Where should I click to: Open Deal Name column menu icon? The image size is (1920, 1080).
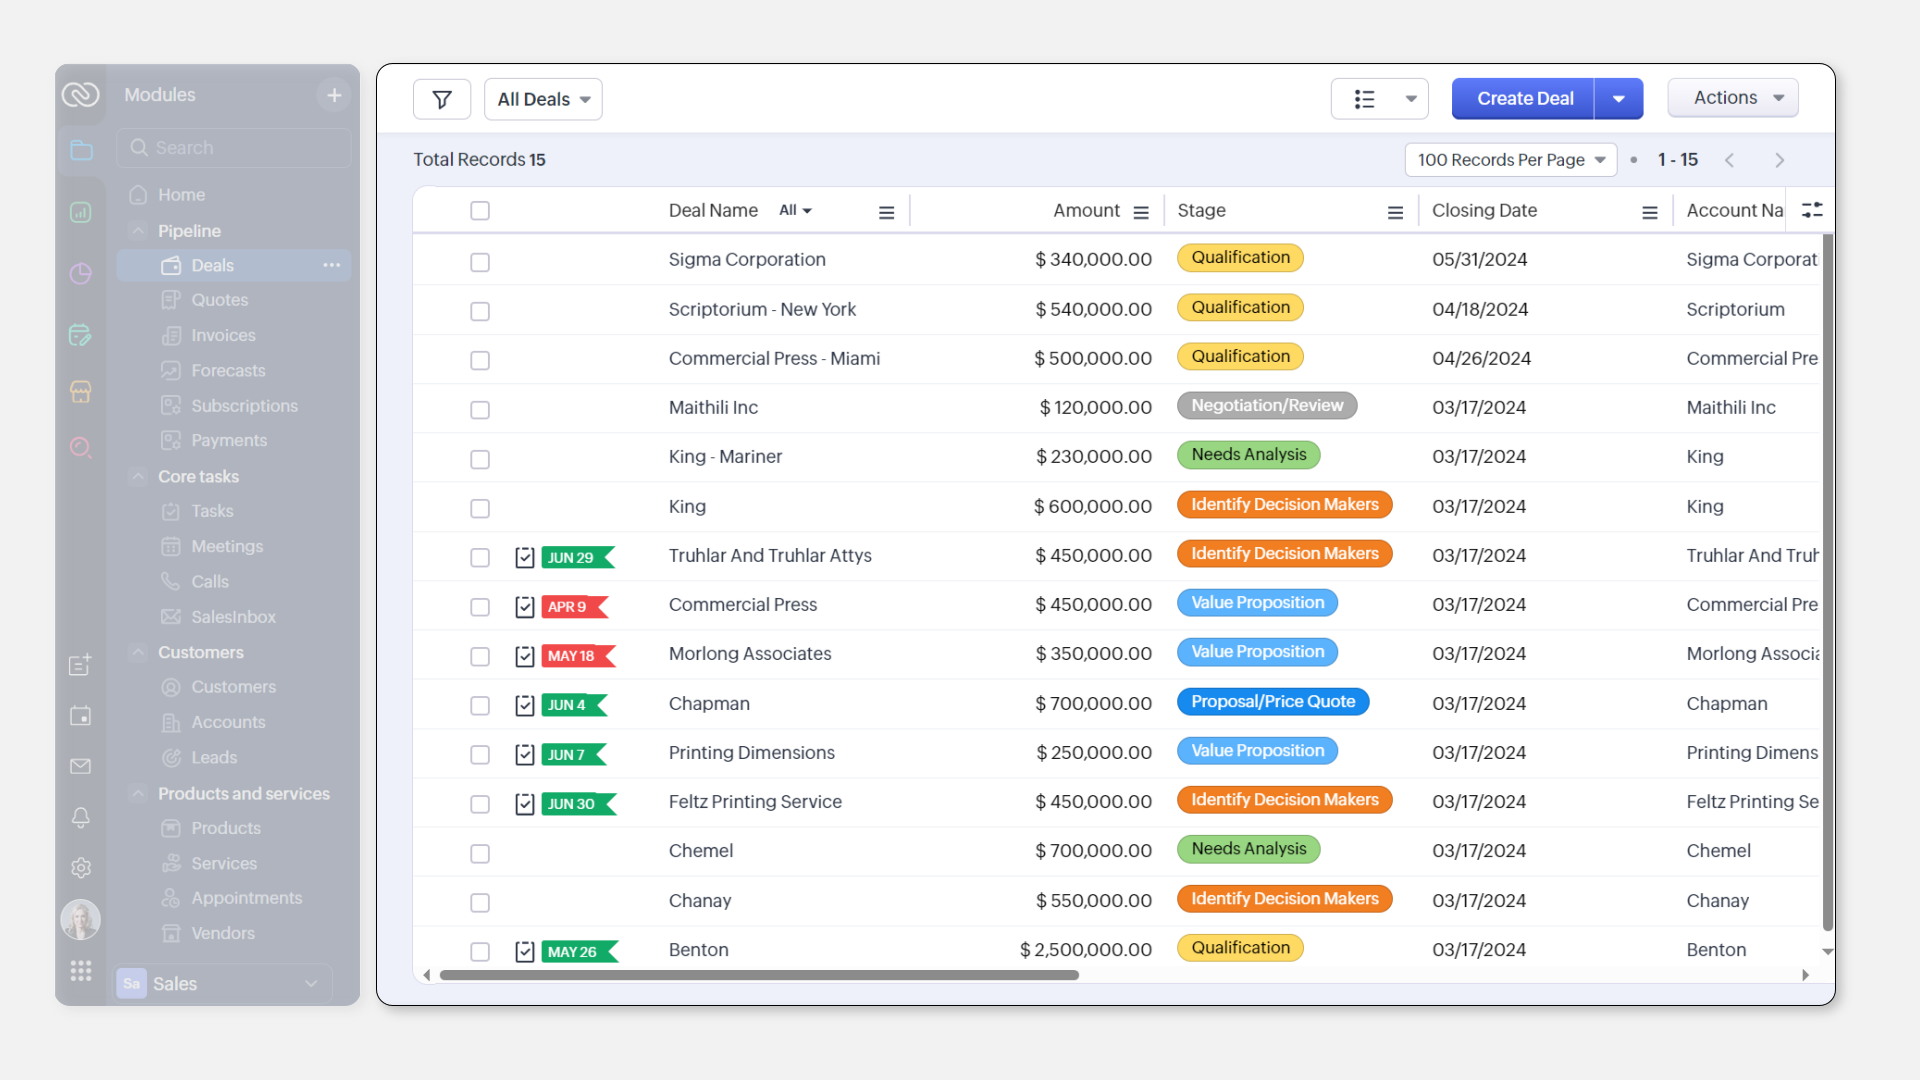point(886,212)
